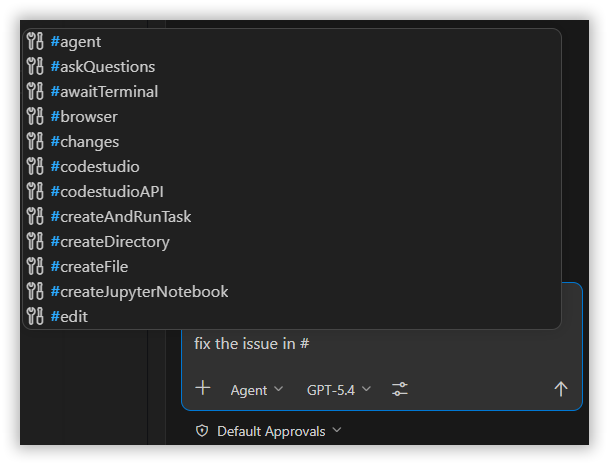Click the plus add context icon
The image size is (609, 465).
coord(203,388)
